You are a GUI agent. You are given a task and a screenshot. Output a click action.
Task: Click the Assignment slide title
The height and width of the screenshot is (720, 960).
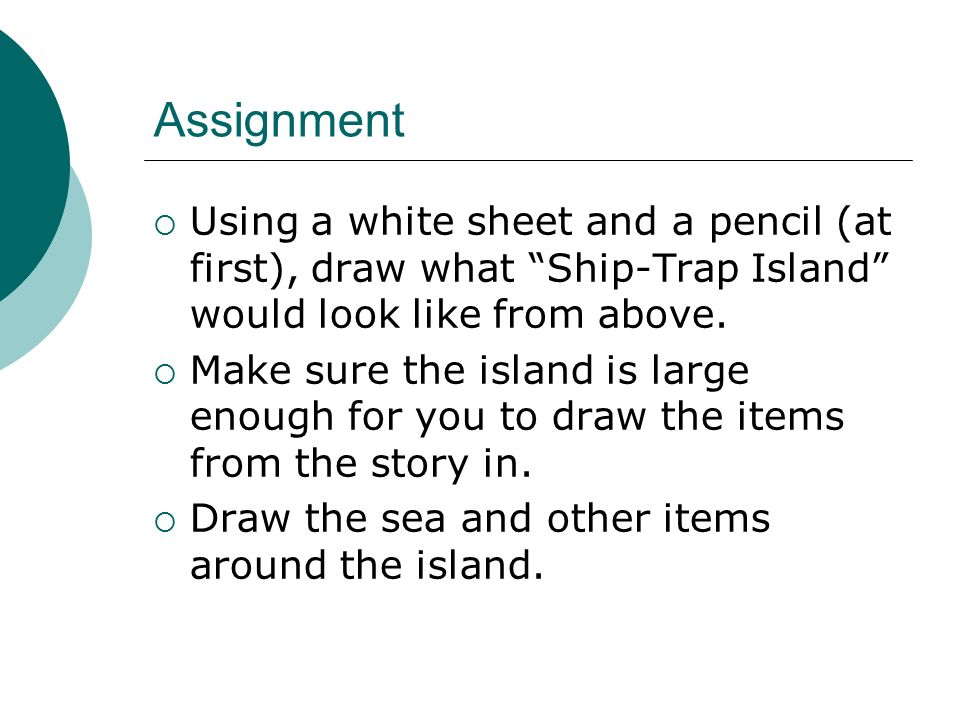tap(279, 121)
